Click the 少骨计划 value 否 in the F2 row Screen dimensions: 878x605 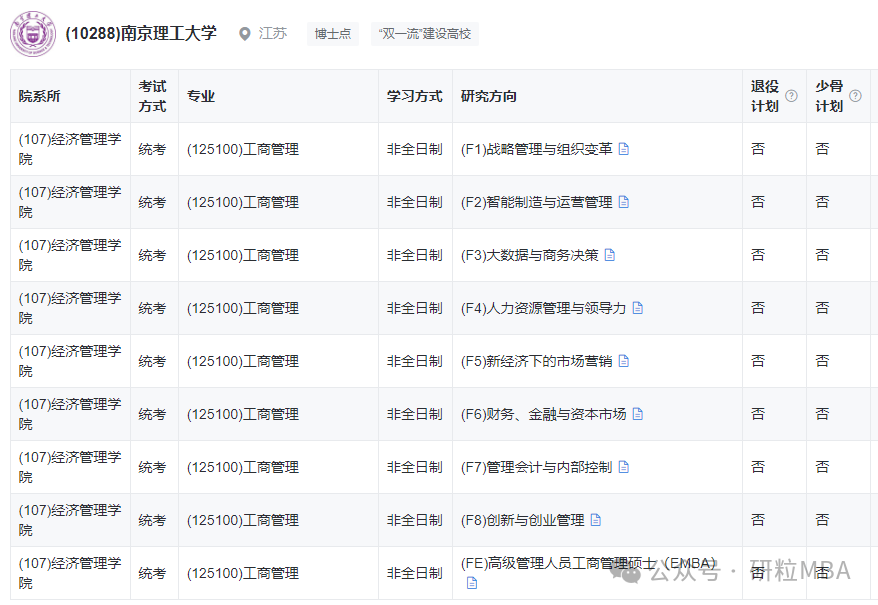[x=822, y=202]
